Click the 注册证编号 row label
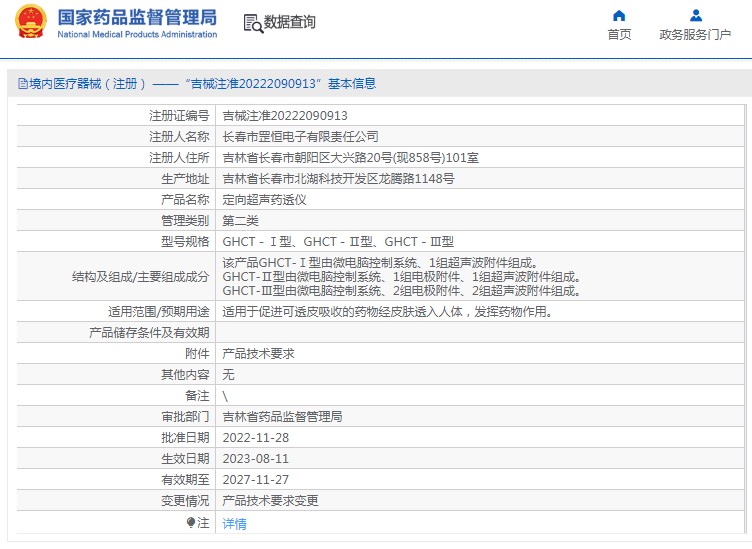Viewport: 752px width, 549px height. pos(179,116)
